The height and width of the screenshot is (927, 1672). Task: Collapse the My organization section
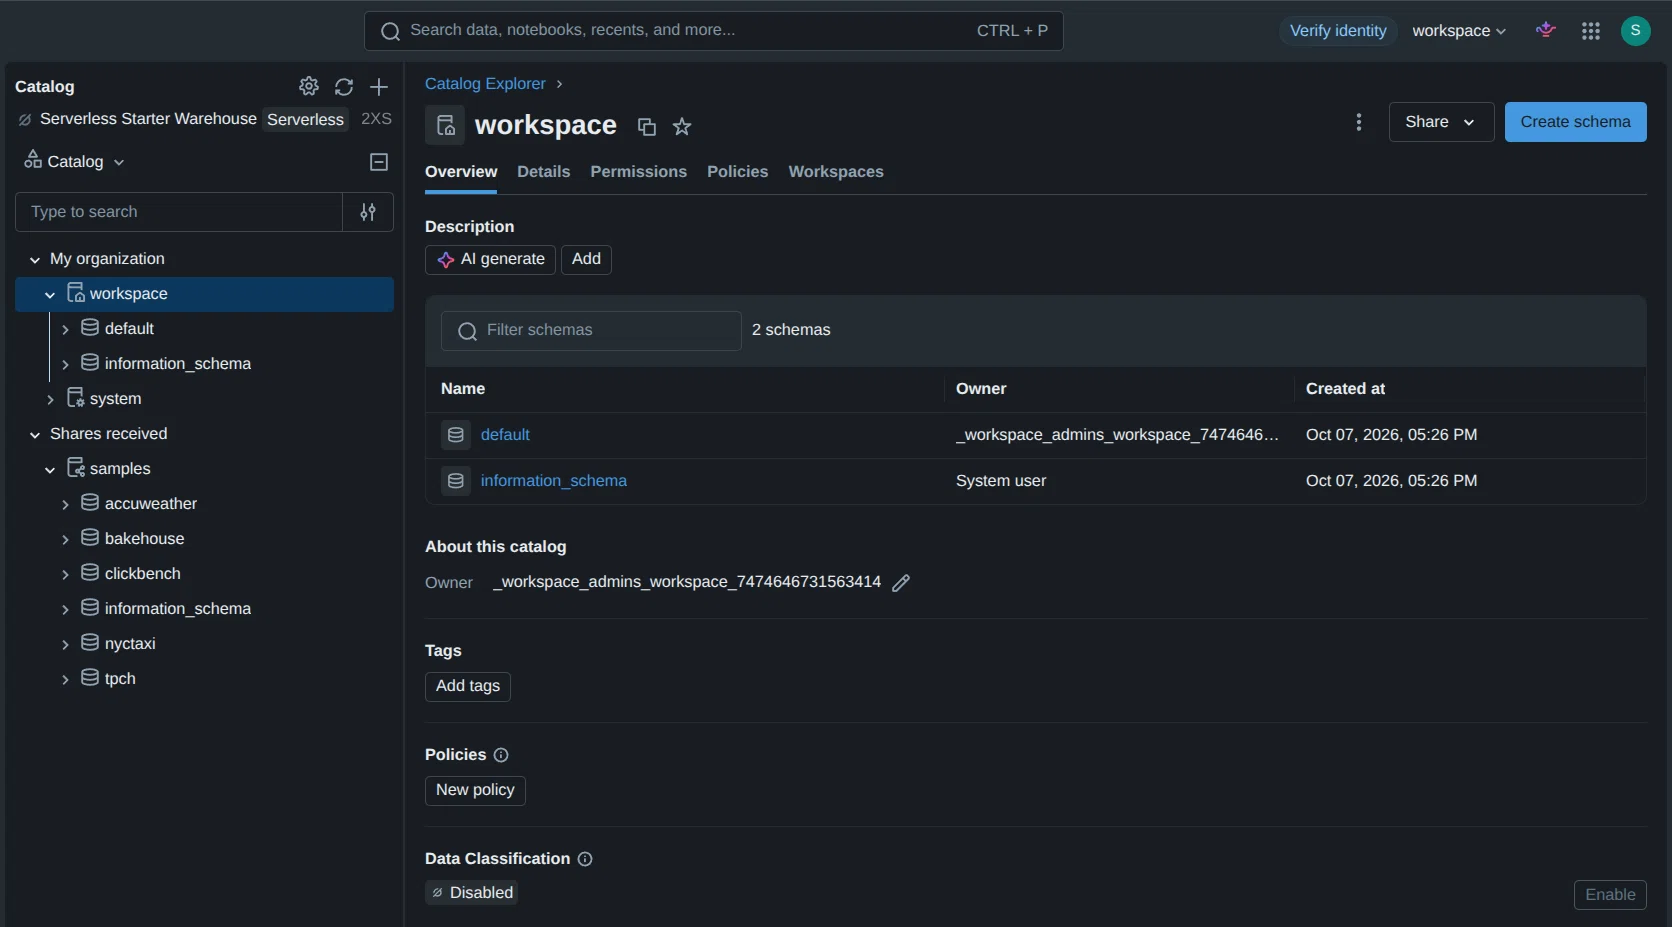tap(35, 260)
